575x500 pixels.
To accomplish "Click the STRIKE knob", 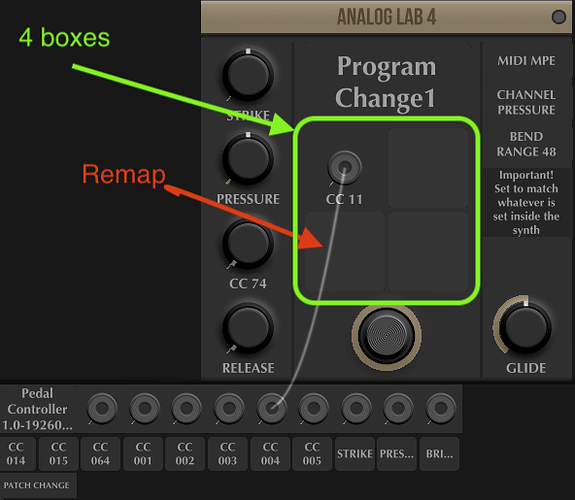I will [248, 76].
